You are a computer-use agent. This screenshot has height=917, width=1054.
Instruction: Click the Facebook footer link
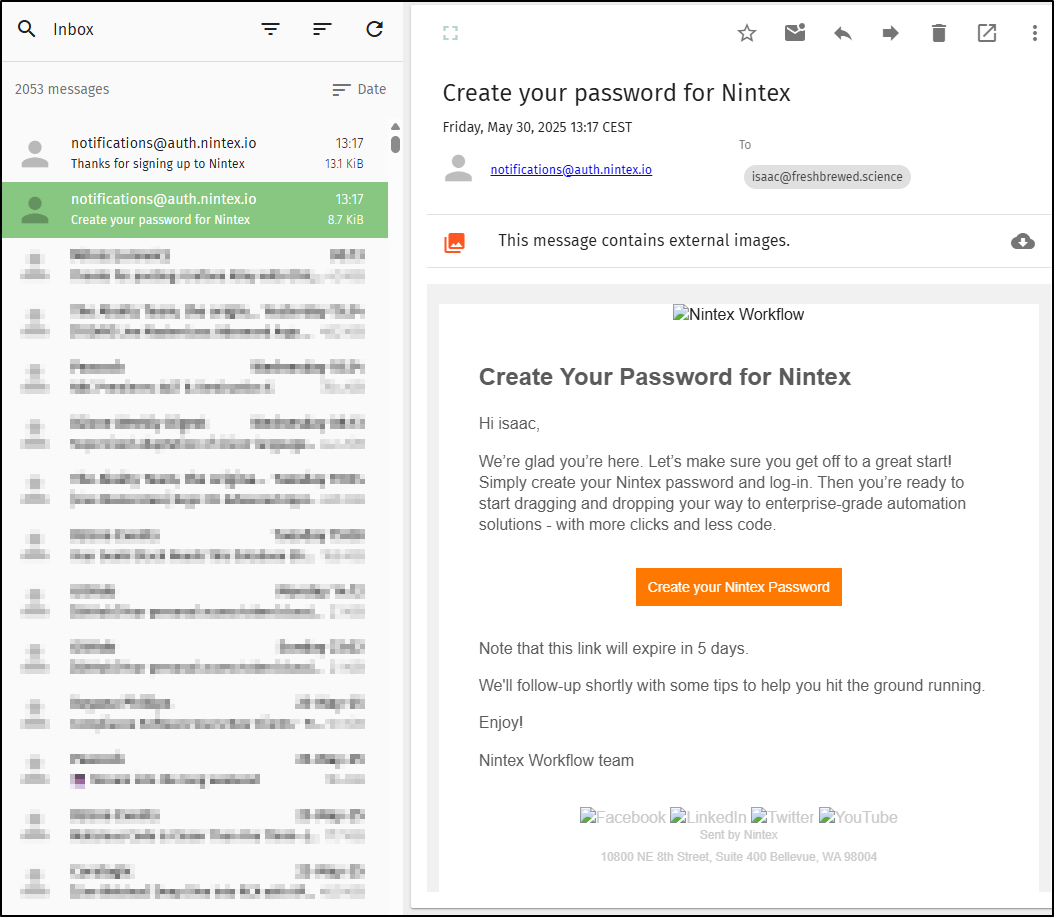tap(622, 817)
